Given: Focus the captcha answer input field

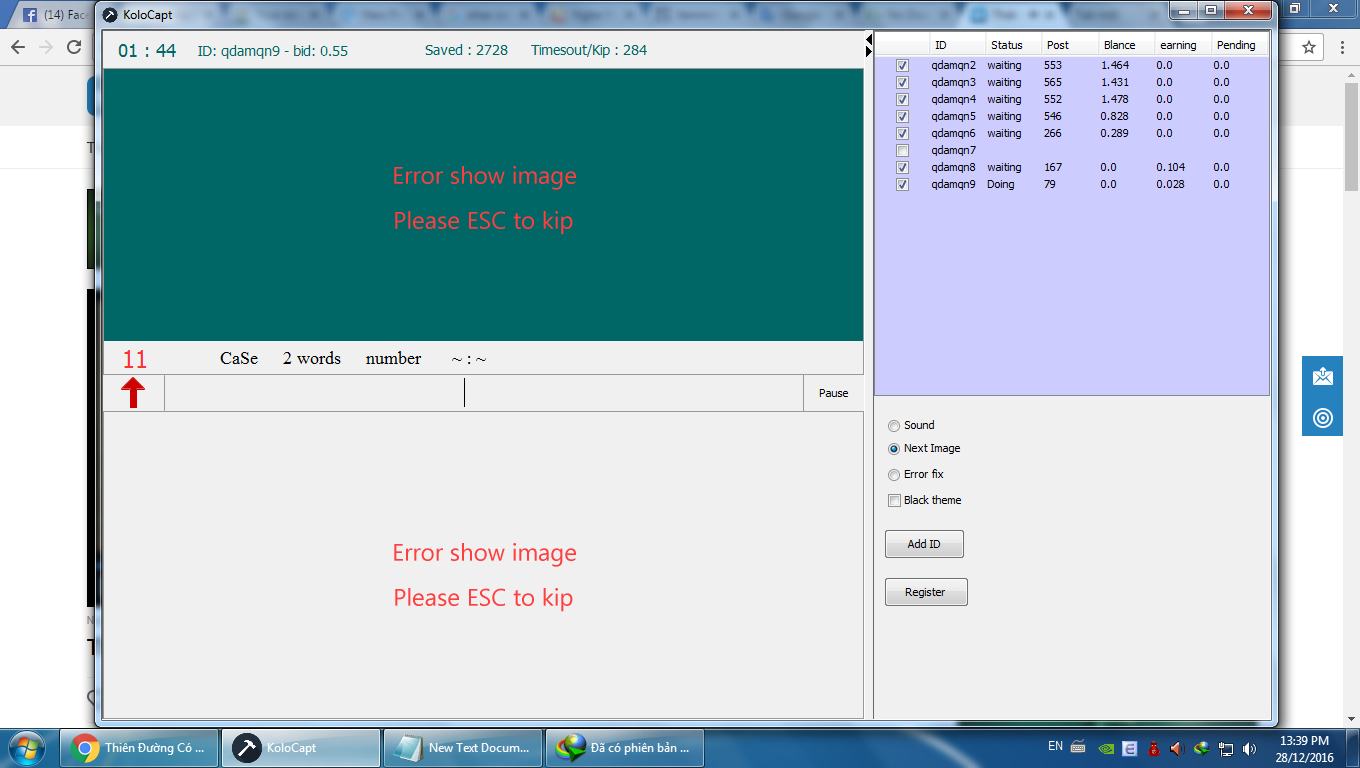Looking at the screenshot, I should (x=484, y=393).
